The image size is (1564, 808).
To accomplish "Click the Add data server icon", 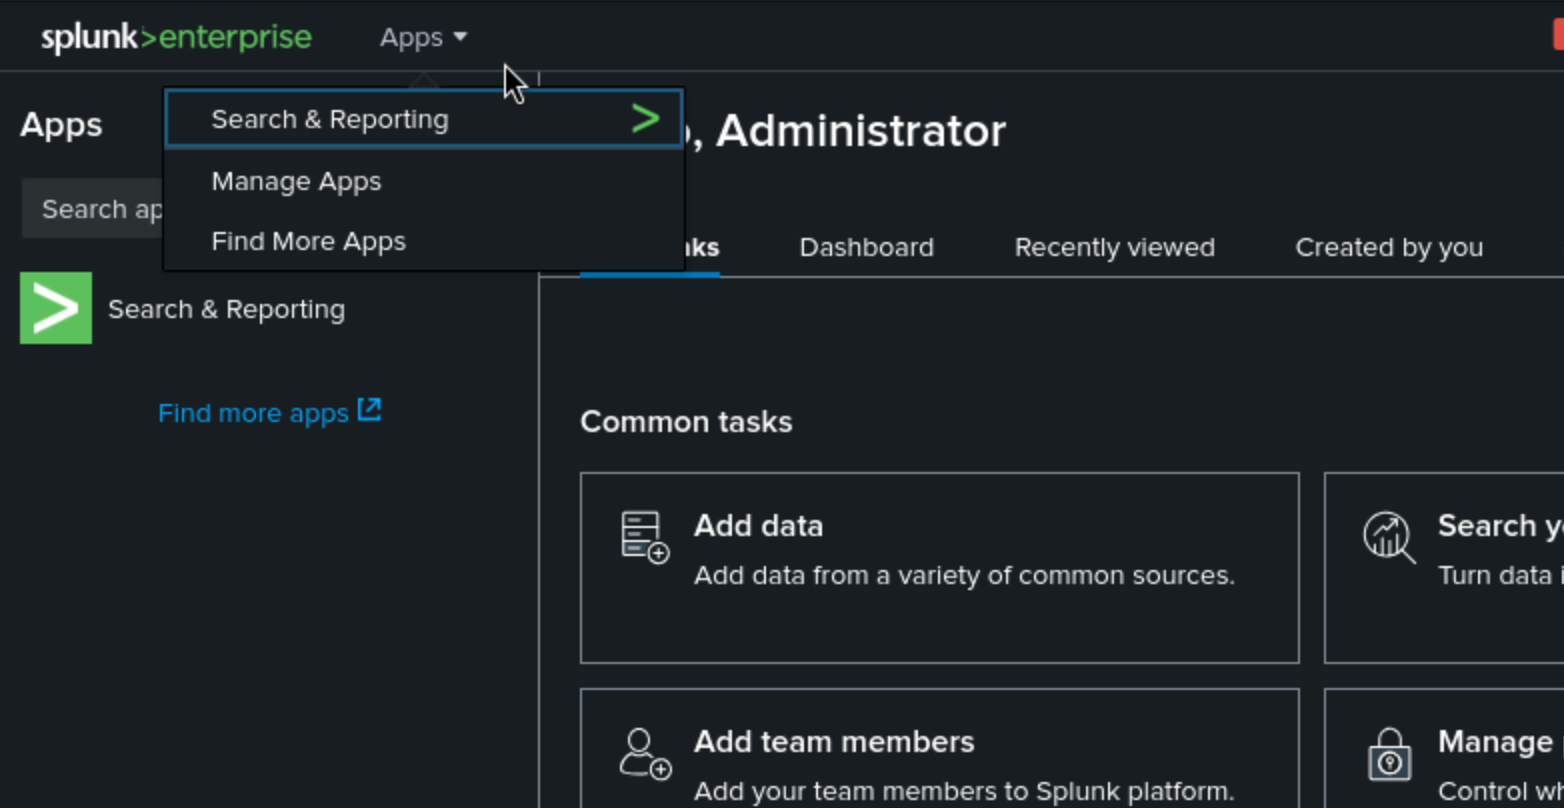I will (644, 537).
